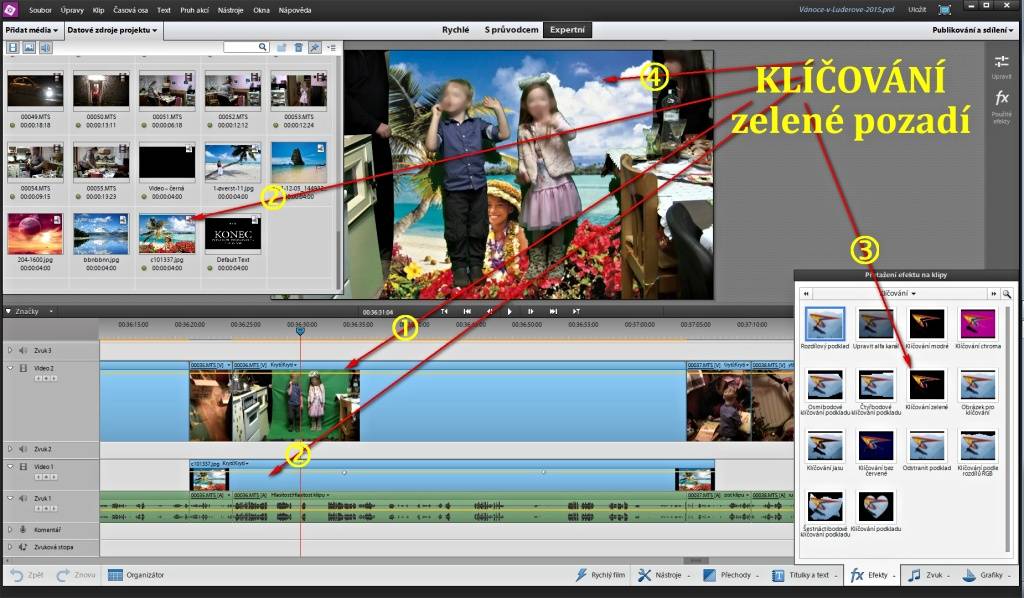The width and height of the screenshot is (1024, 598).
Task: Toggle the Video 2 track film icon
Action: pos(23,368)
